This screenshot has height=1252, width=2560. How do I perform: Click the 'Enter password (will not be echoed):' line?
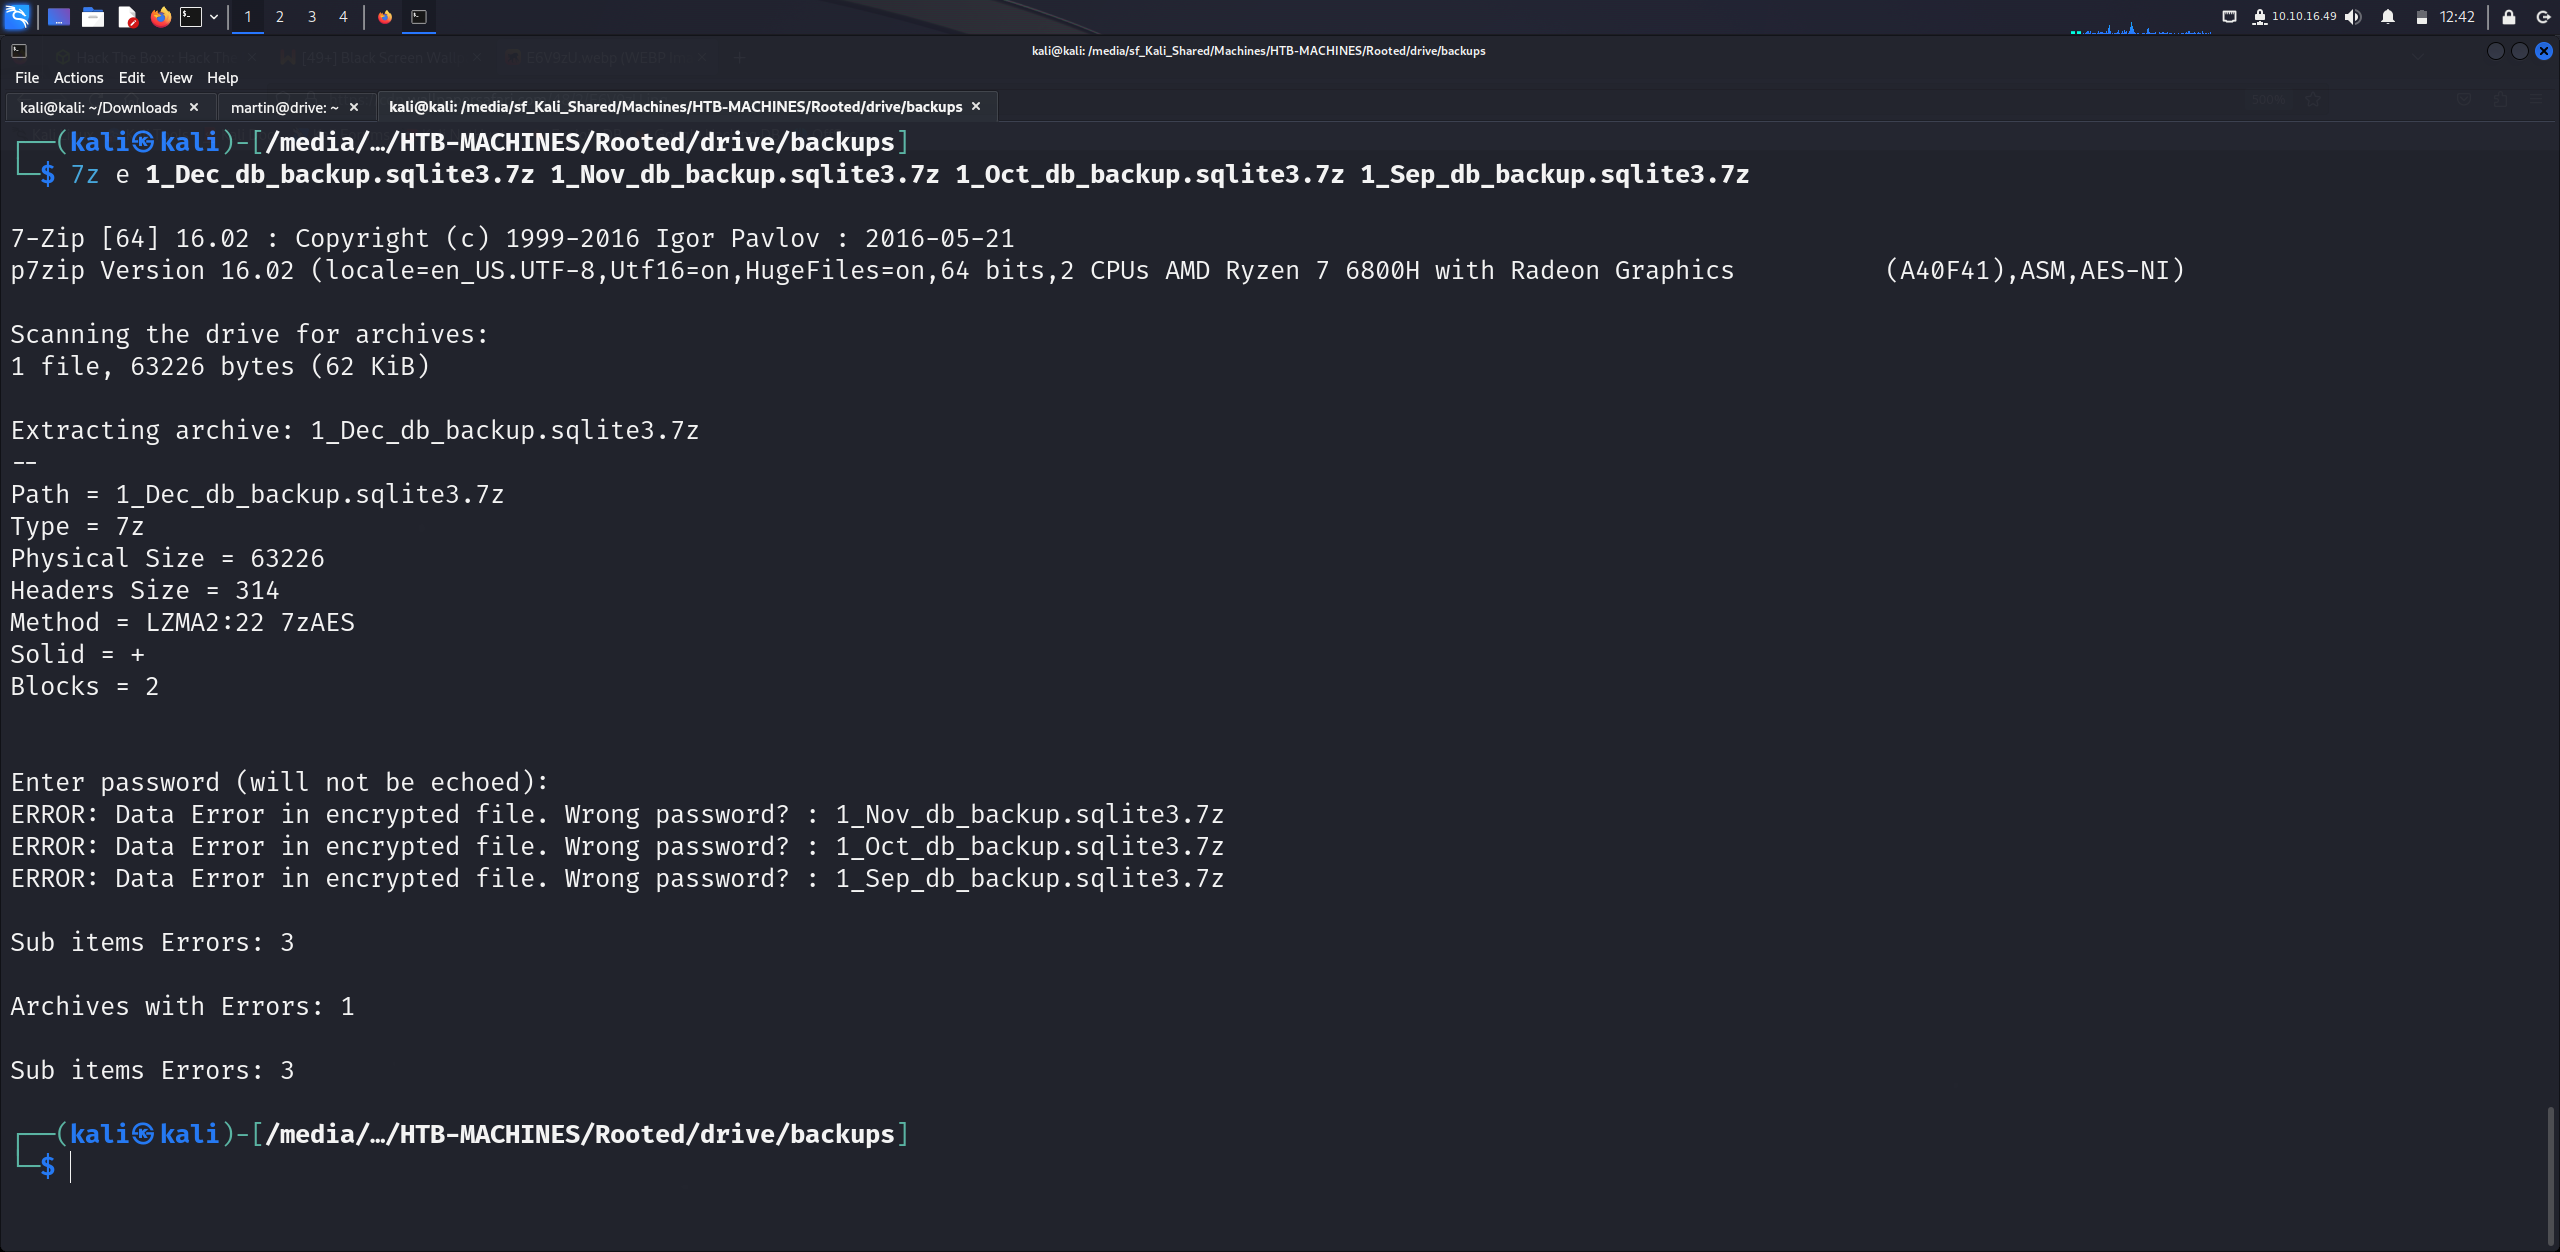click(280, 783)
